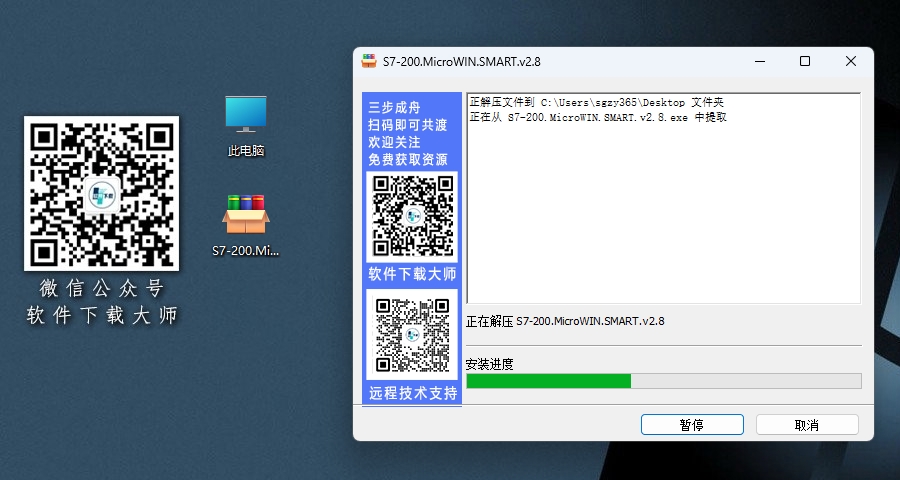
Task: Select the S7-200.Mi... archive desktop icon
Action: coord(246,225)
